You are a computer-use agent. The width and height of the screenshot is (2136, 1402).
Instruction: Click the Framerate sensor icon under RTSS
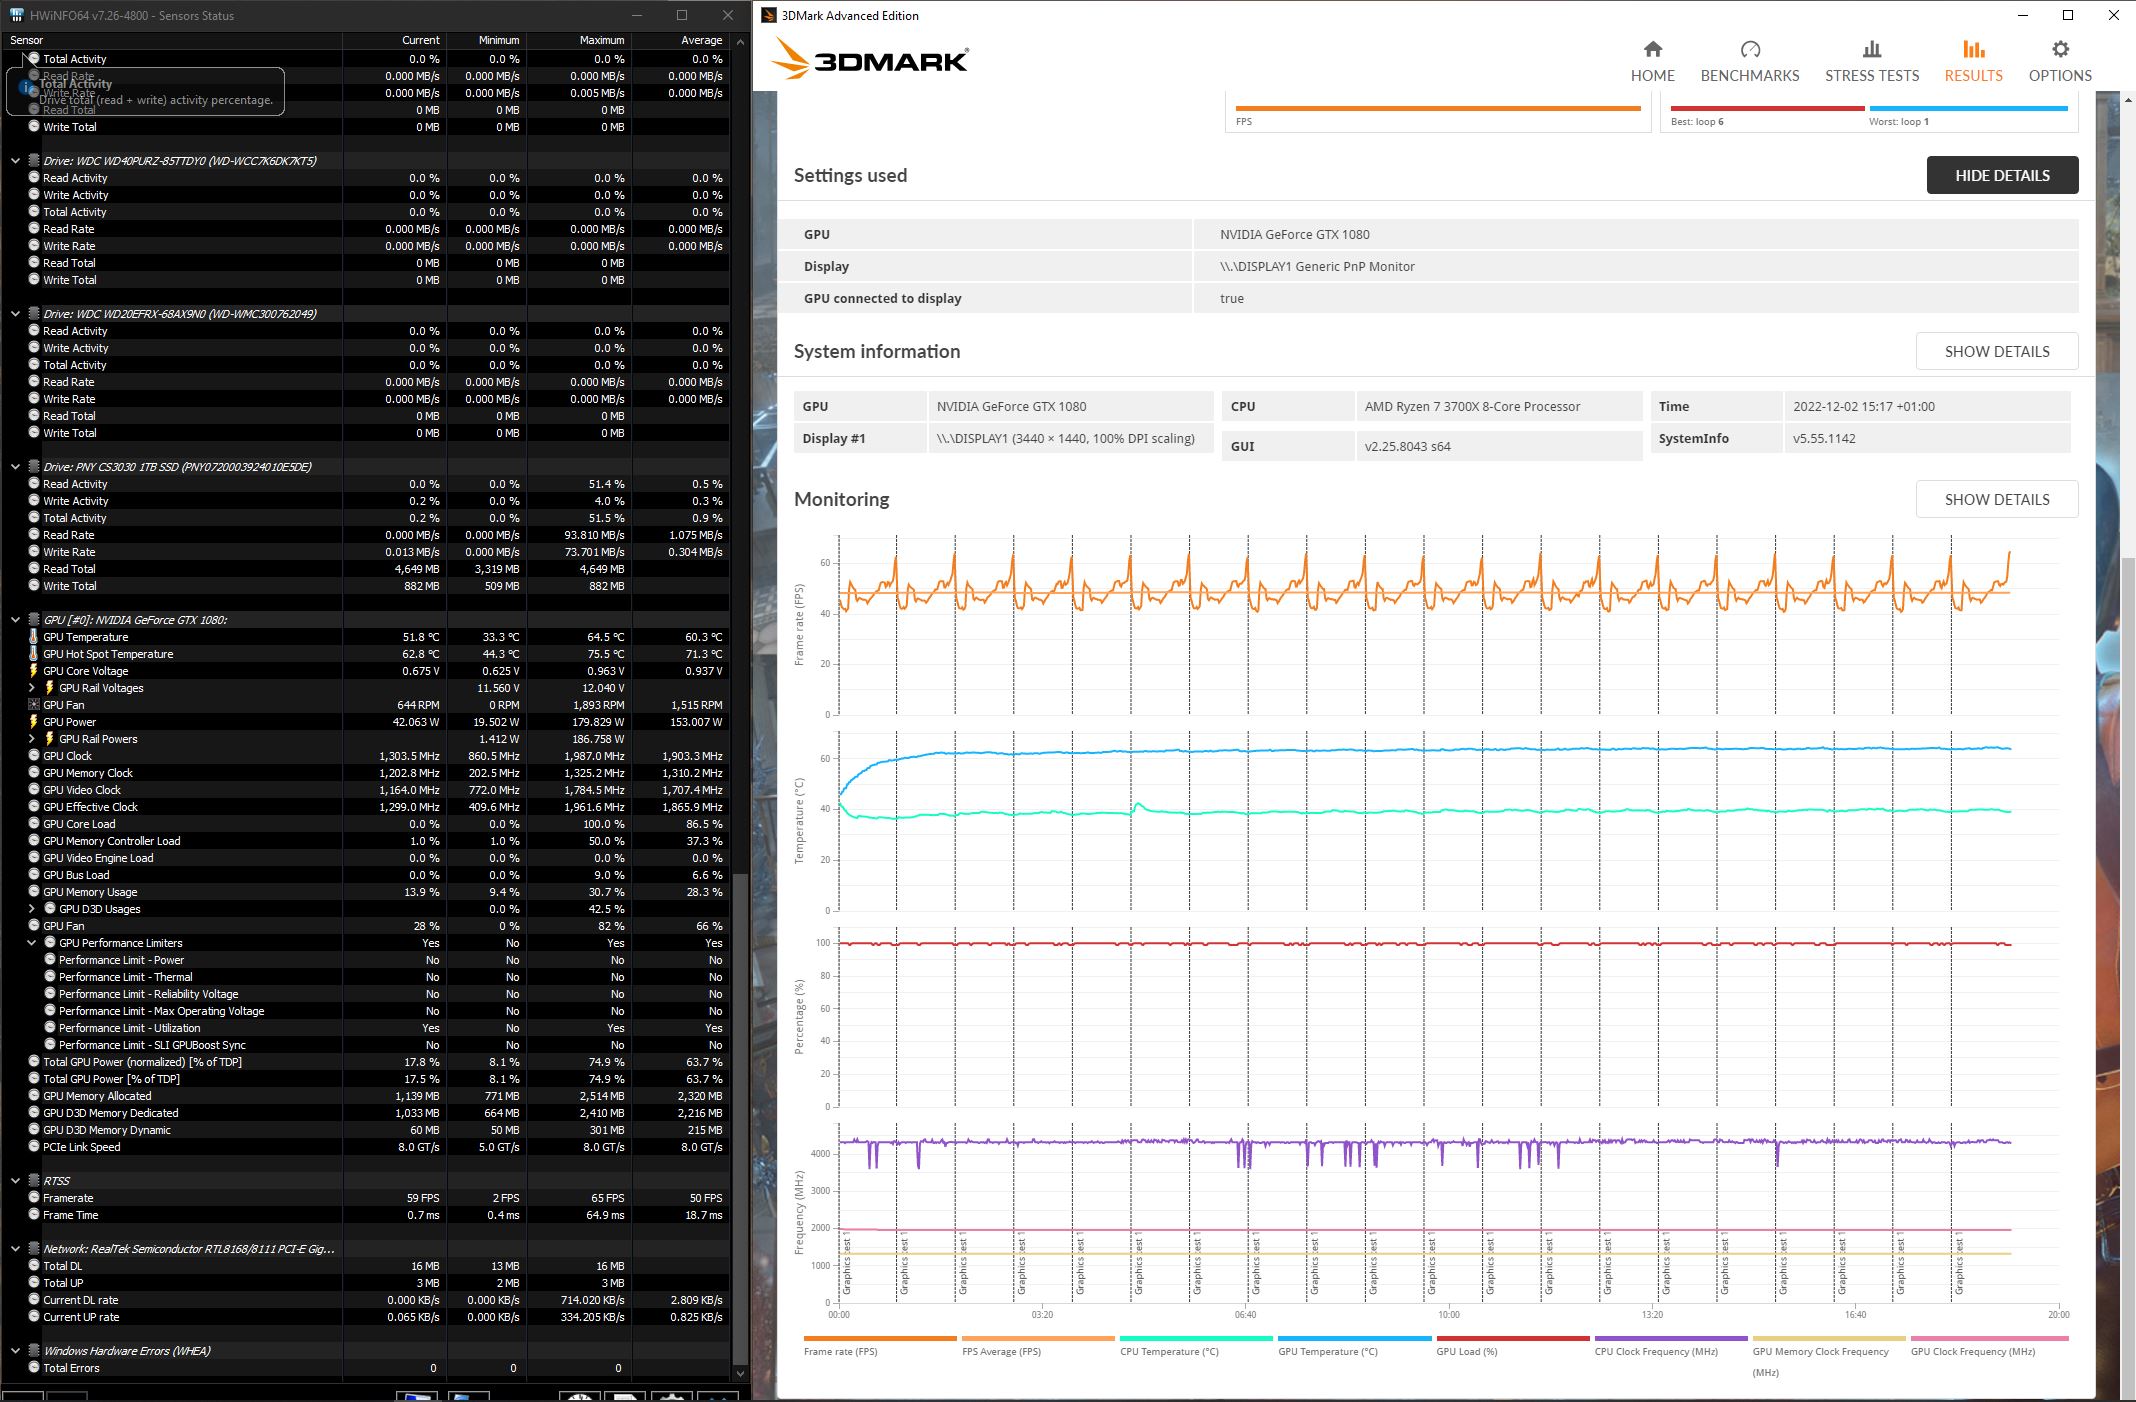[x=34, y=1198]
